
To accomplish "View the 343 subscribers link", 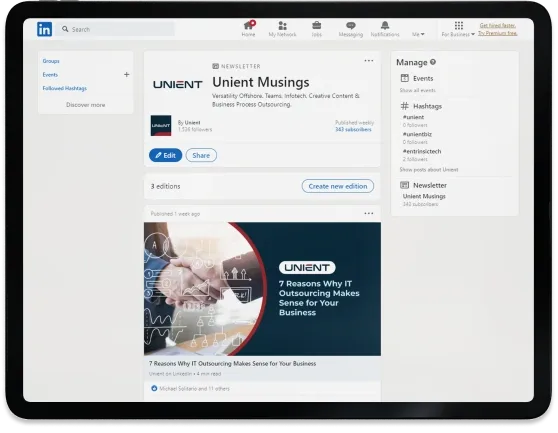I will coord(353,130).
